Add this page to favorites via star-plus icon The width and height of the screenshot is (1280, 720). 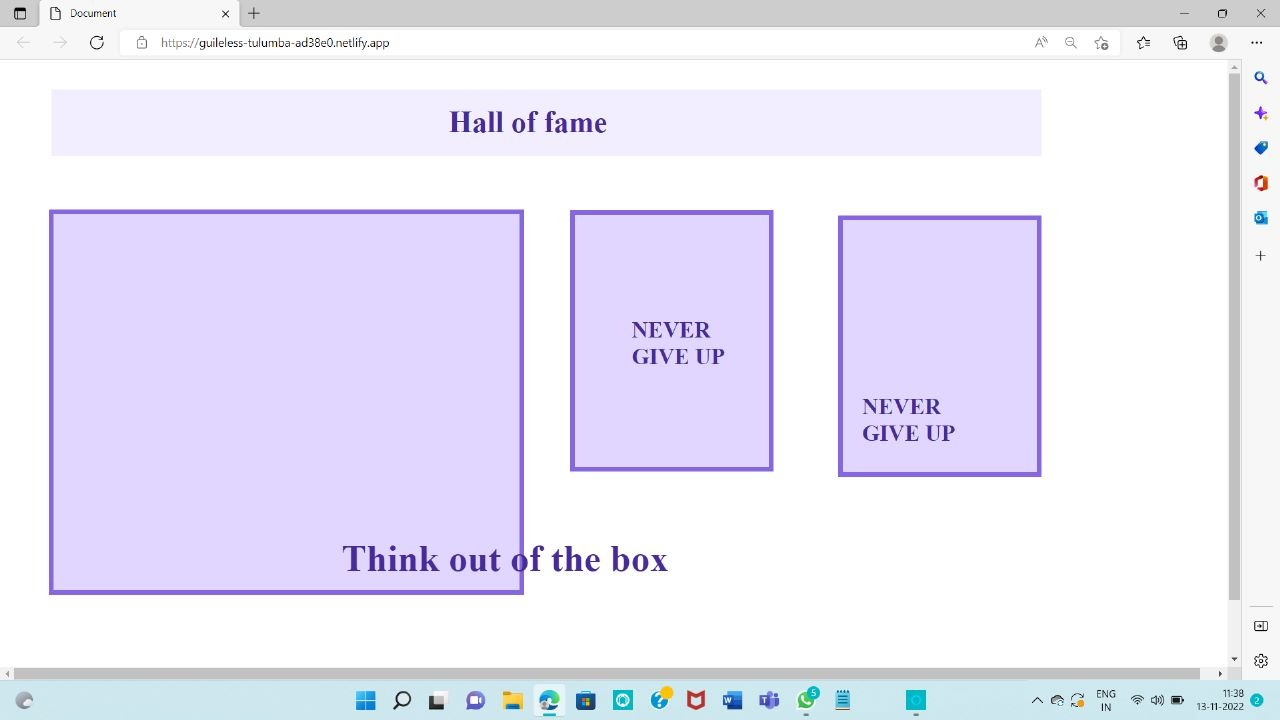click(1101, 43)
